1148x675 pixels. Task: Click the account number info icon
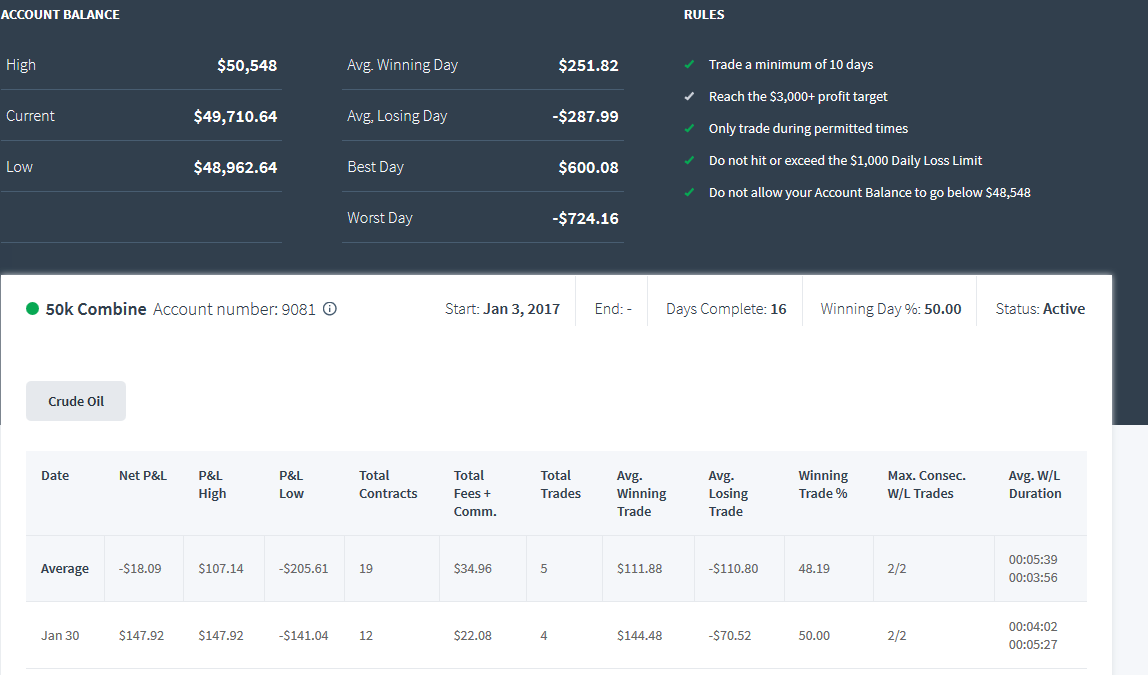329,309
